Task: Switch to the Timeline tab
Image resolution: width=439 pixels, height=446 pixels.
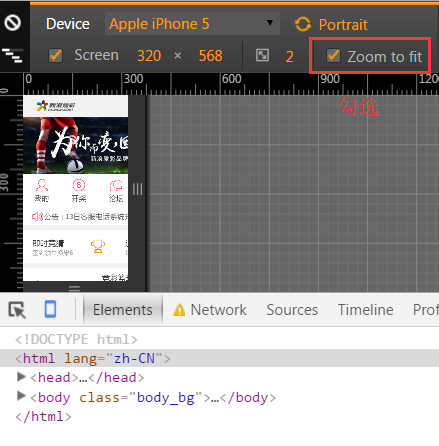Action: (366, 310)
